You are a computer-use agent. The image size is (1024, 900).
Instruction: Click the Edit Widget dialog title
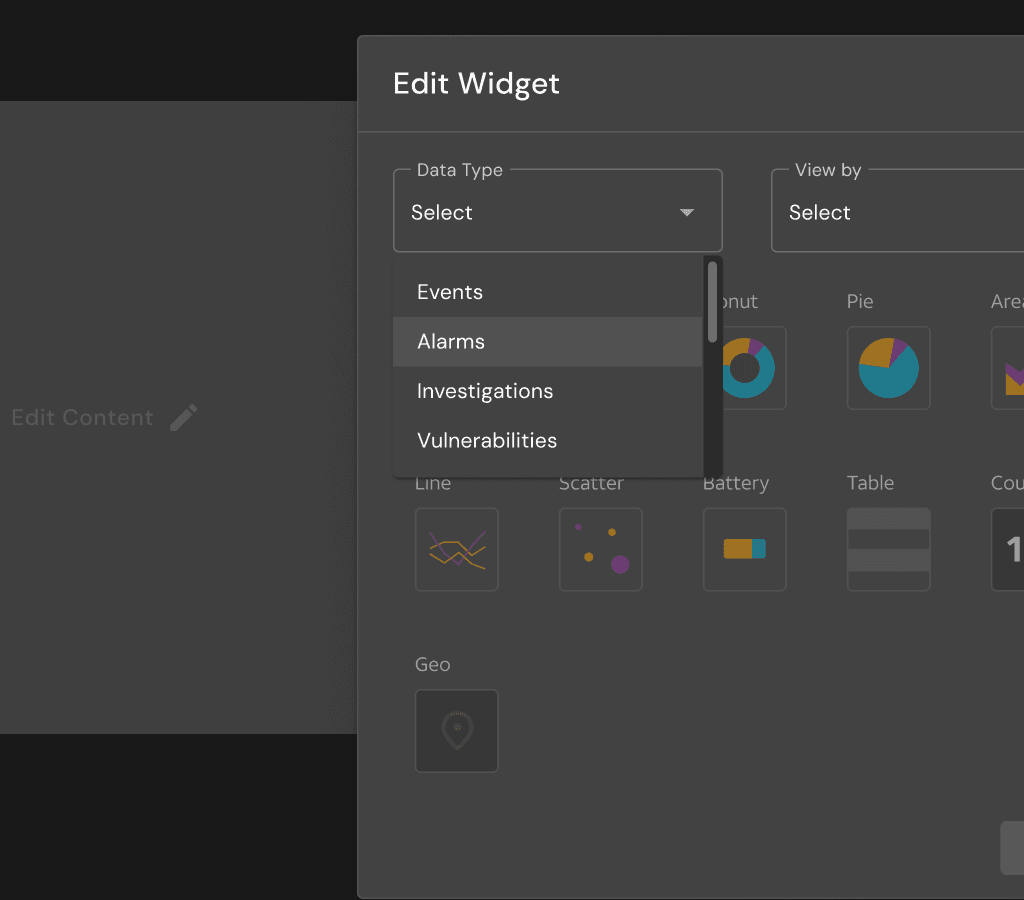476,84
